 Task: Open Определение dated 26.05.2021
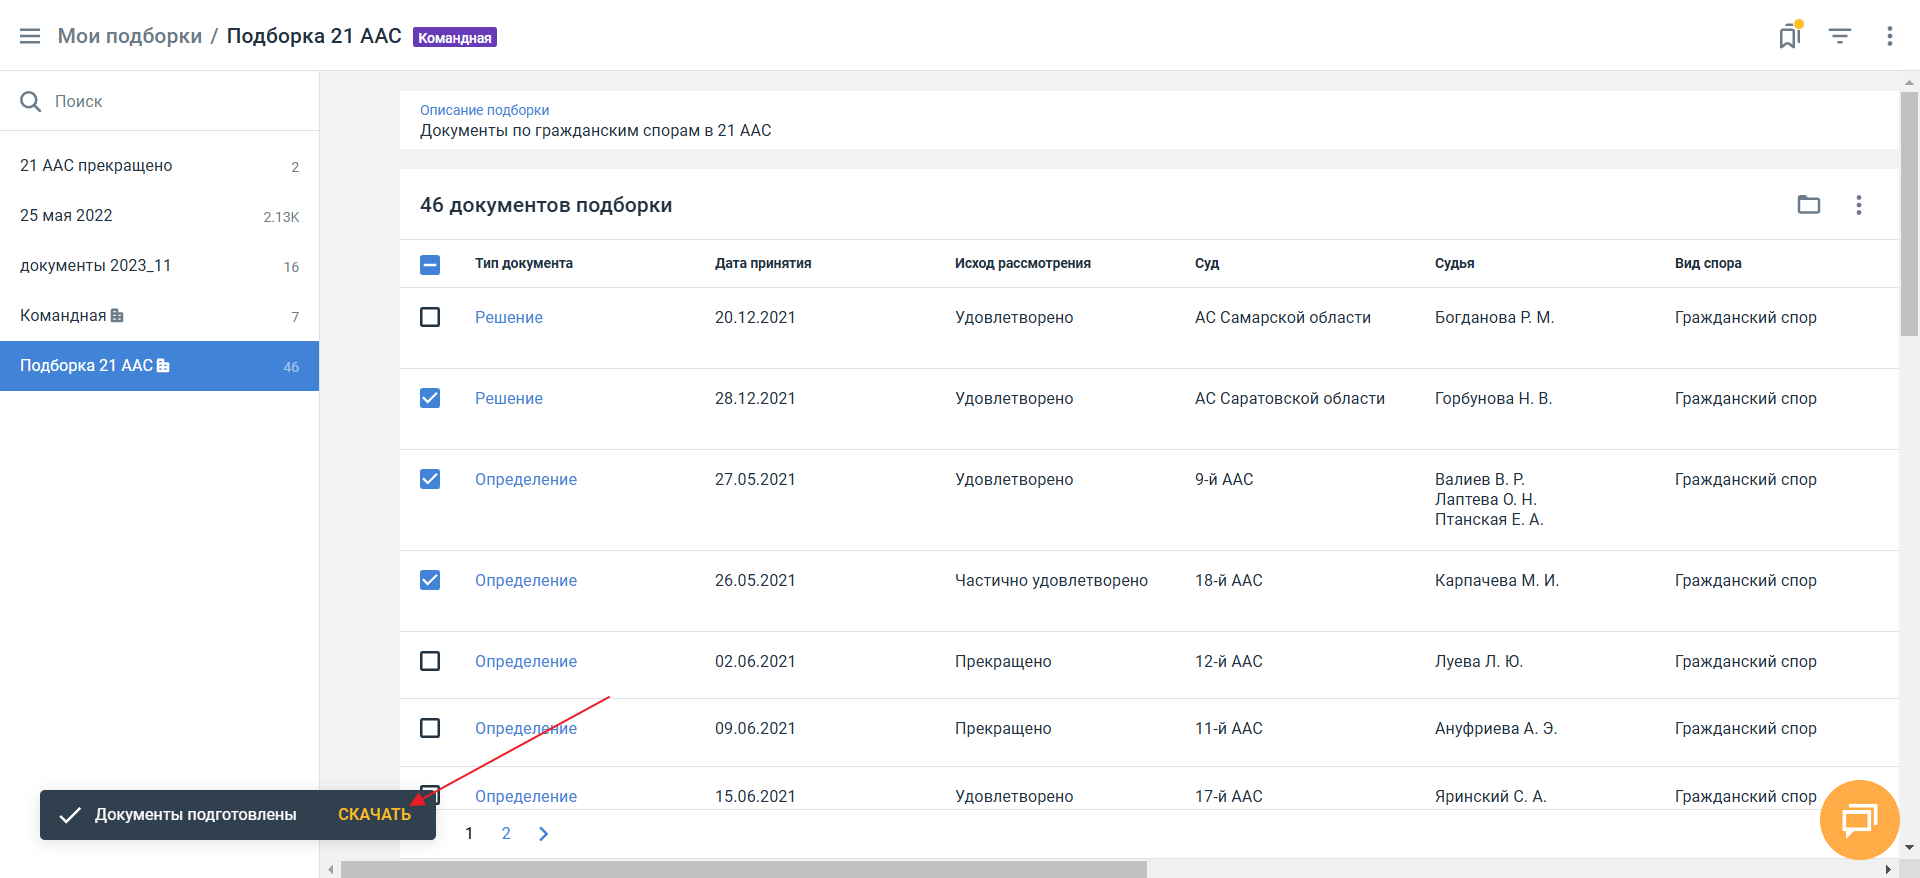(x=526, y=580)
